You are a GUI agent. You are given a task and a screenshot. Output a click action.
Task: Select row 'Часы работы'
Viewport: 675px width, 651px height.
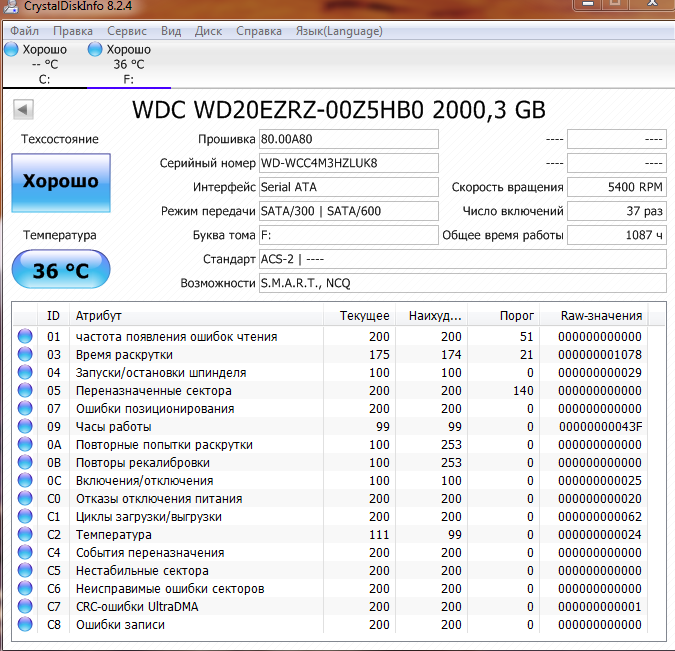(x=330, y=427)
